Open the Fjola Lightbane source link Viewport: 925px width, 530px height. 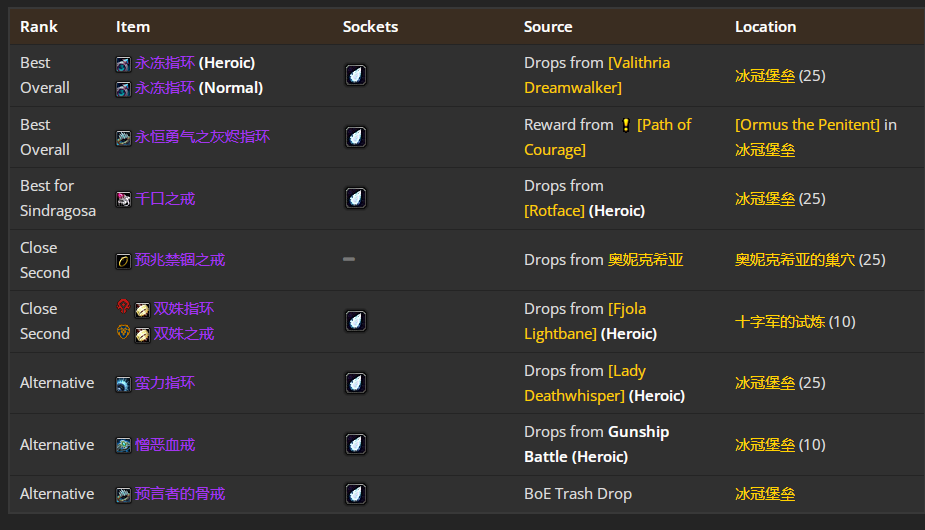(x=588, y=321)
